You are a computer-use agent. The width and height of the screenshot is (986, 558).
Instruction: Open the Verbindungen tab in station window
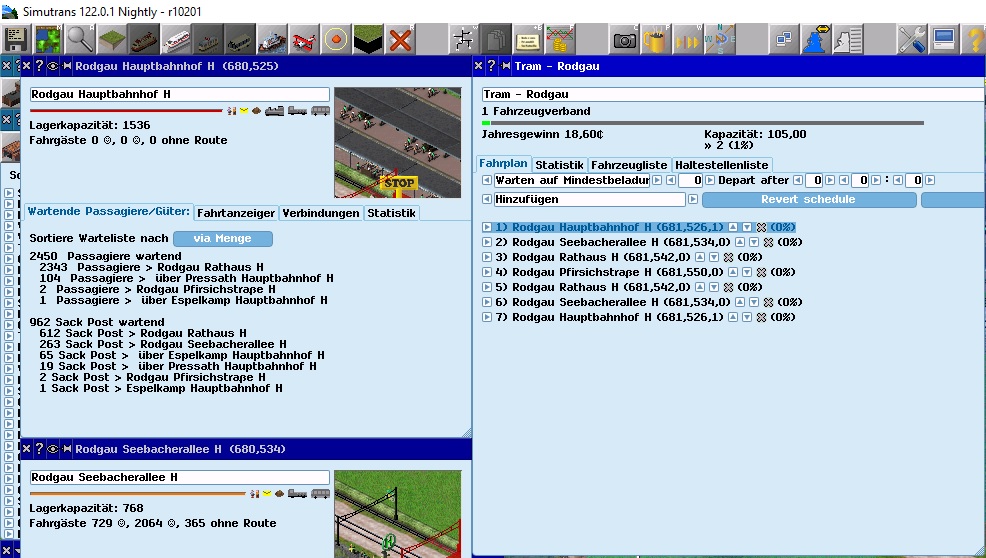(x=320, y=213)
